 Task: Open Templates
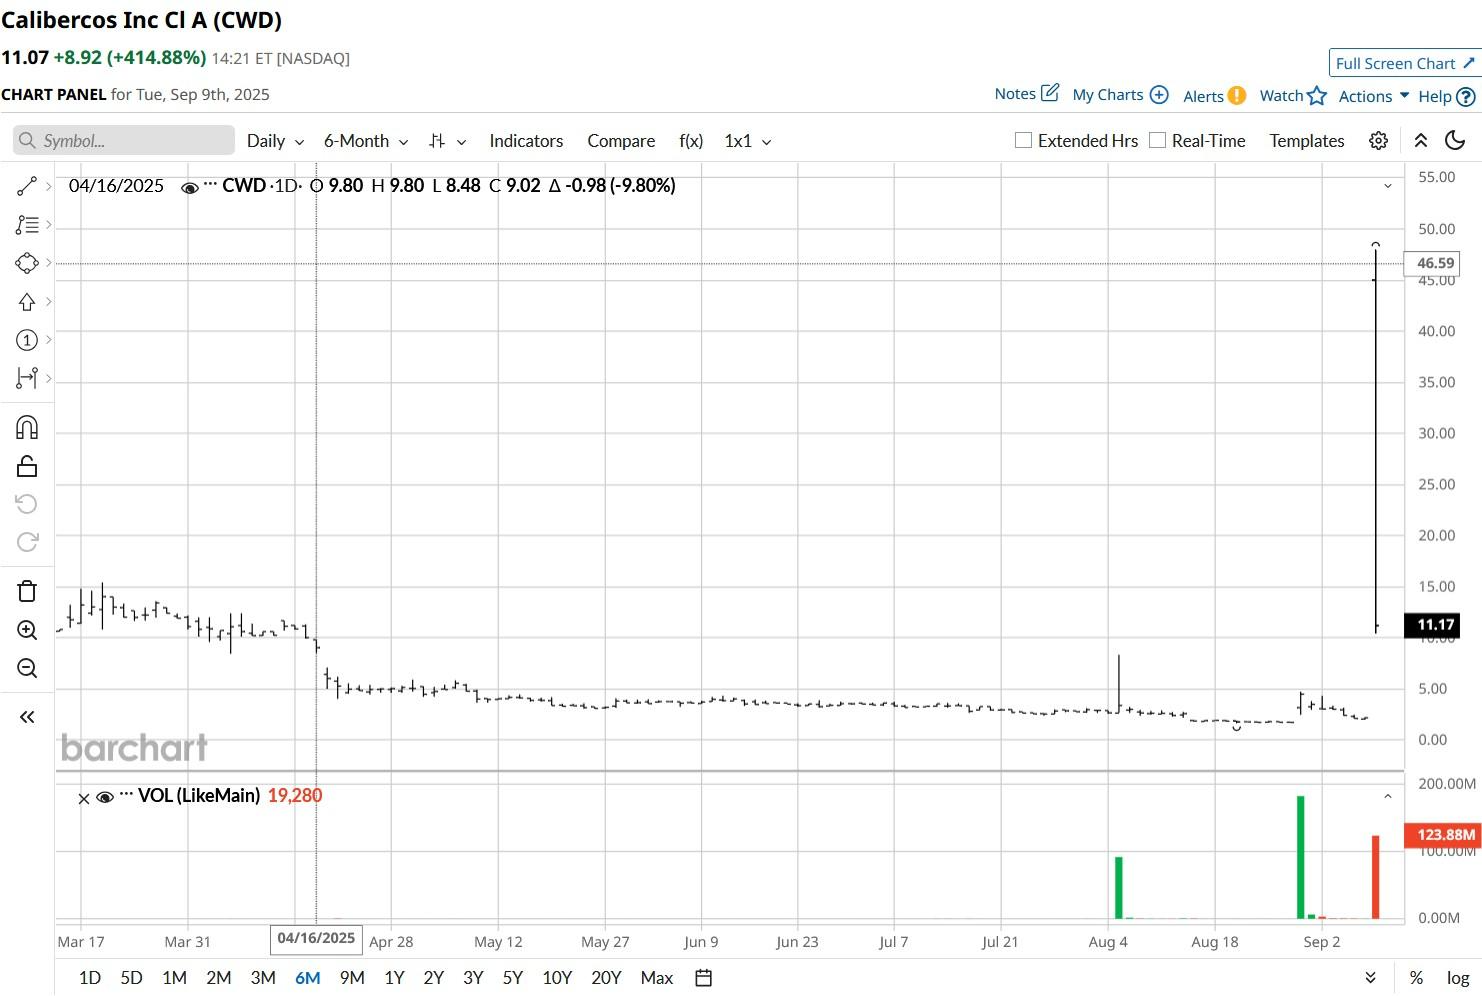[1307, 141]
